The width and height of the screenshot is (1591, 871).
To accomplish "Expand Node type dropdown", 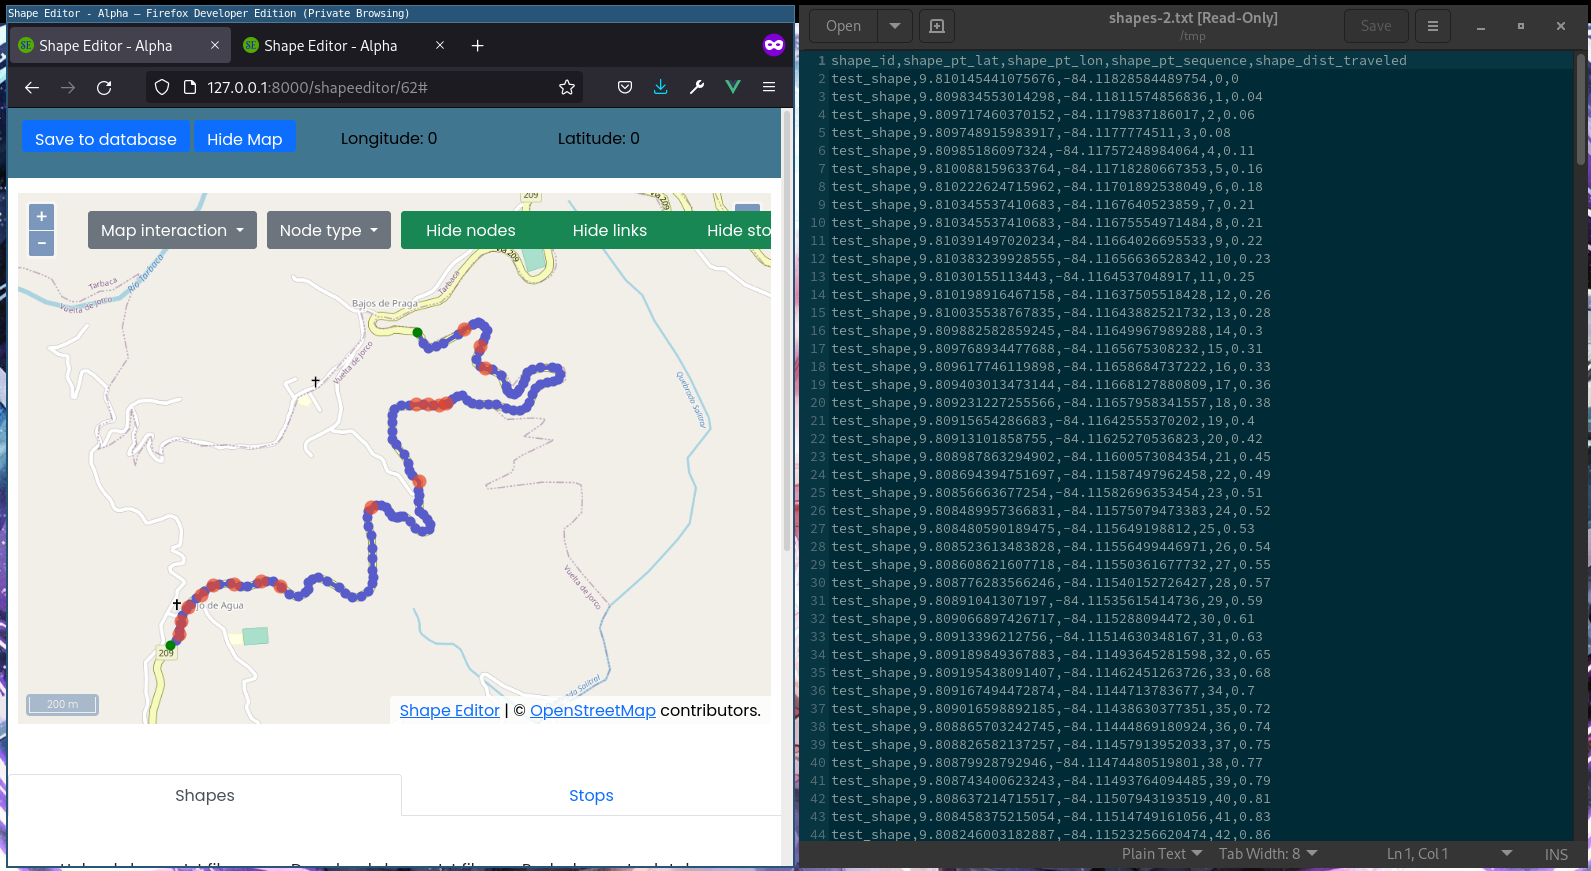I will [x=328, y=230].
